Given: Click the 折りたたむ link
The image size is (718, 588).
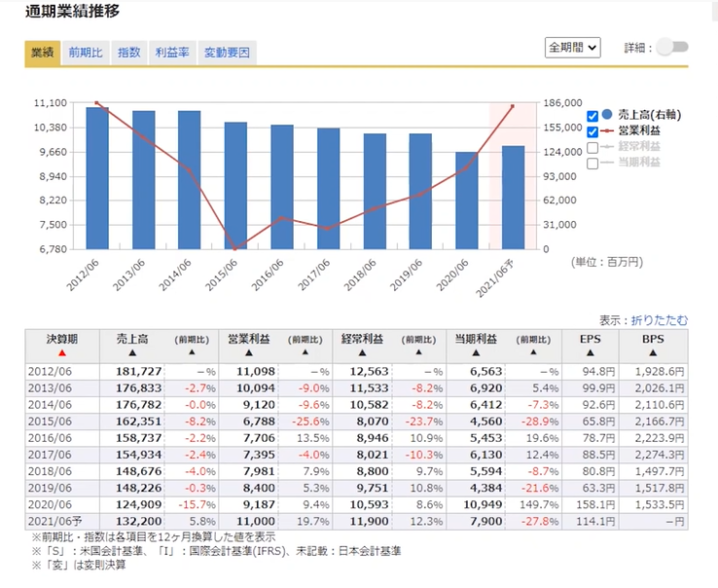Looking at the screenshot, I should 659,320.
